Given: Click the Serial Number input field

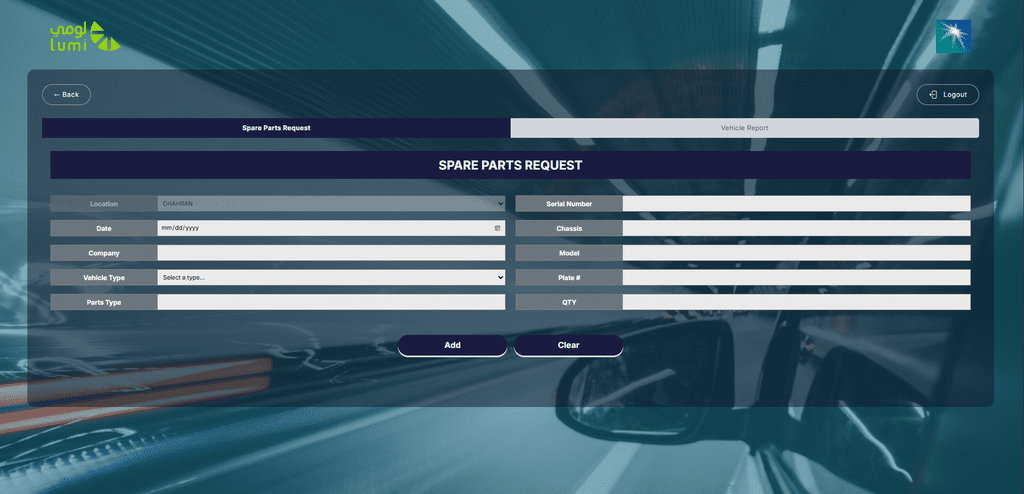Looking at the screenshot, I should click(x=796, y=204).
